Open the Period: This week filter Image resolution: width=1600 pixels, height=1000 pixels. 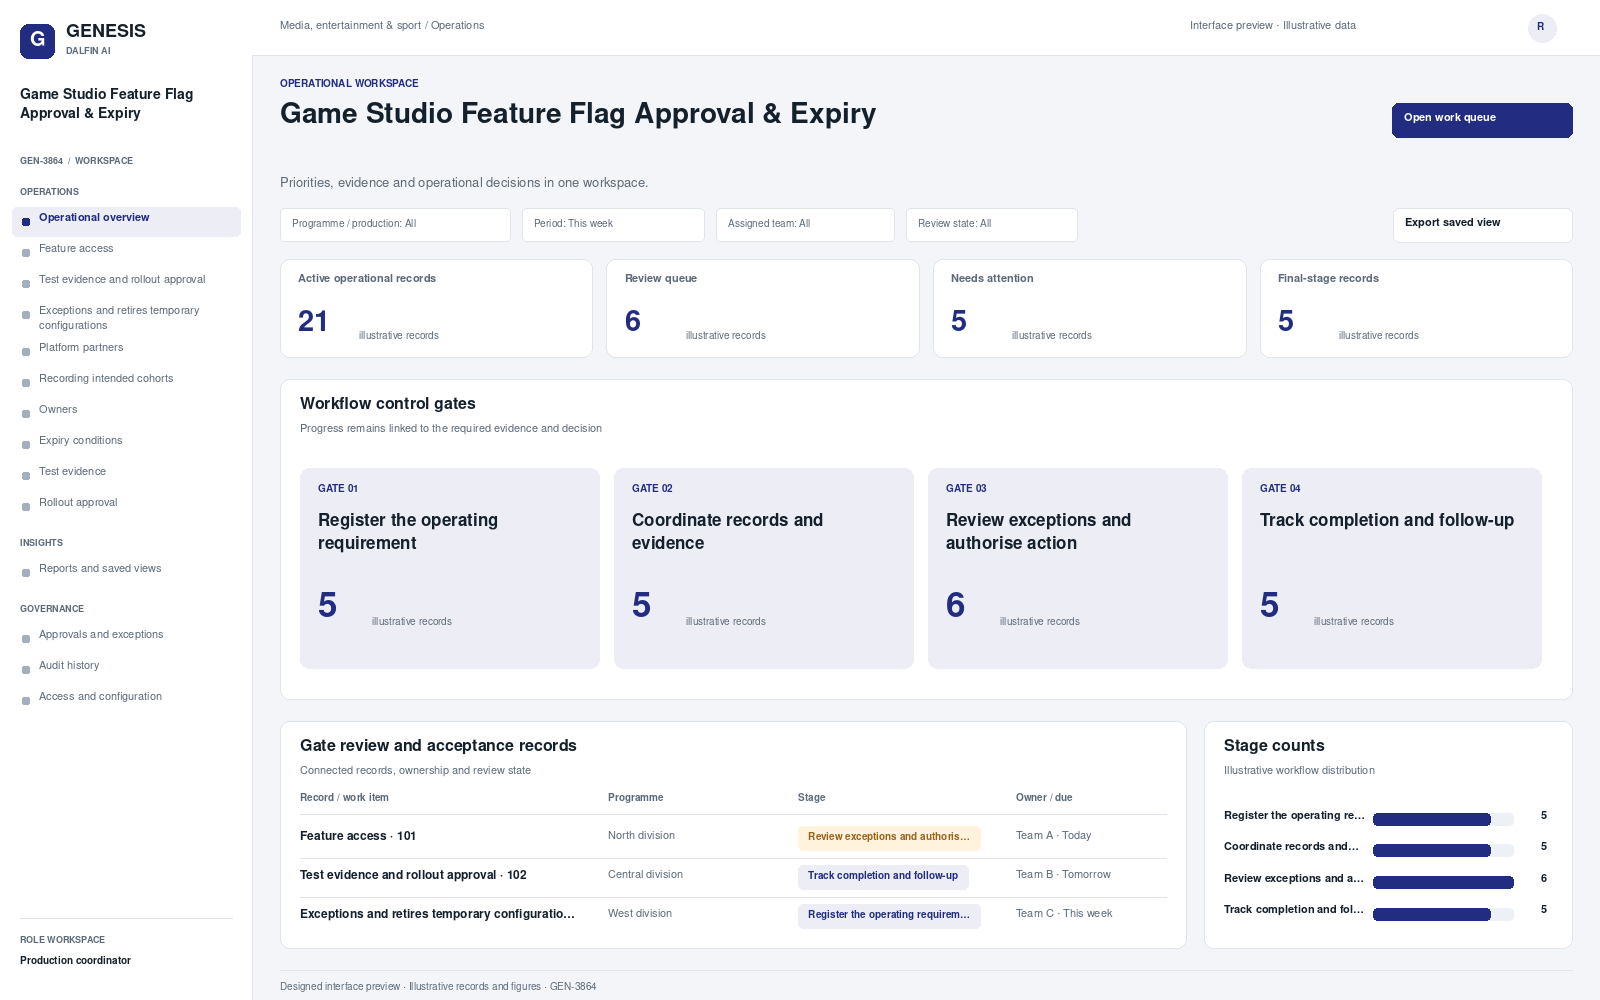tap(613, 225)
